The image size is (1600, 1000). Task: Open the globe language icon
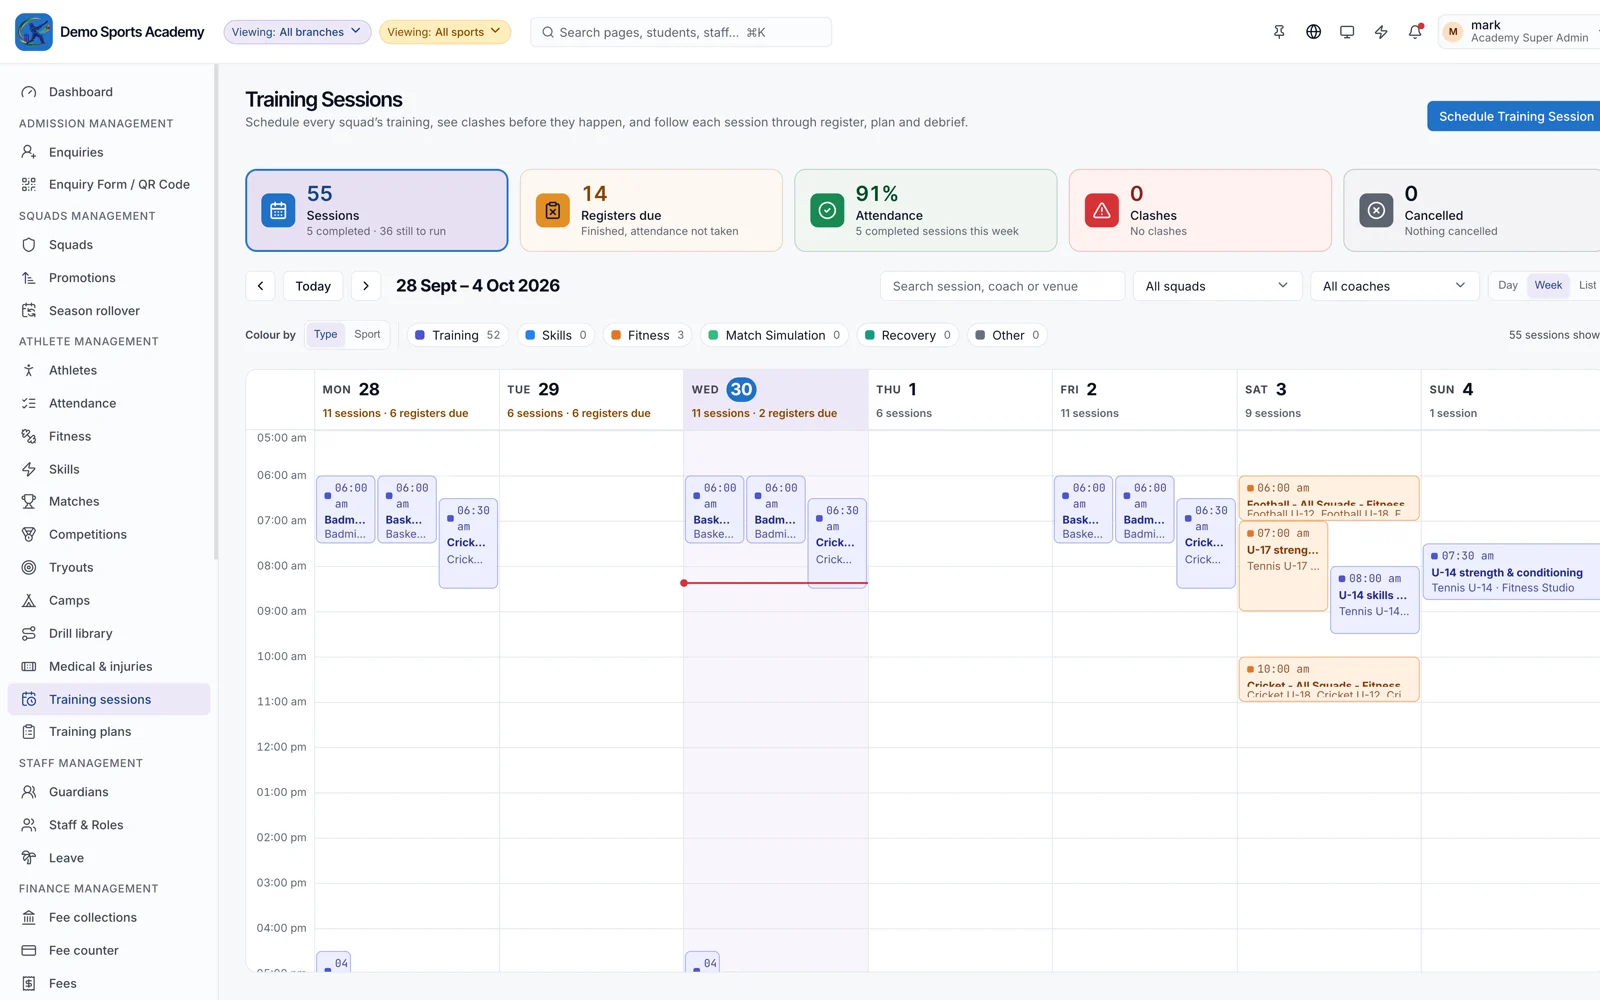(x=1313, y=32)
